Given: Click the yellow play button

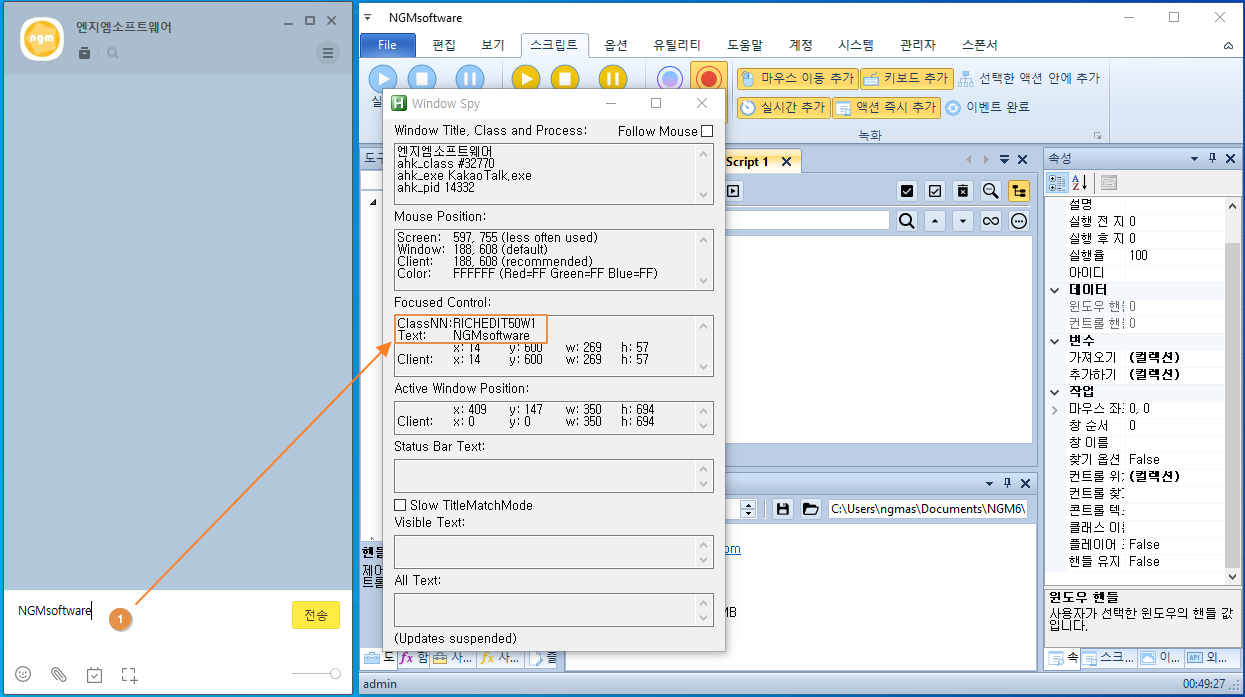Looking at the screenshot, I should tap(526, 79).
